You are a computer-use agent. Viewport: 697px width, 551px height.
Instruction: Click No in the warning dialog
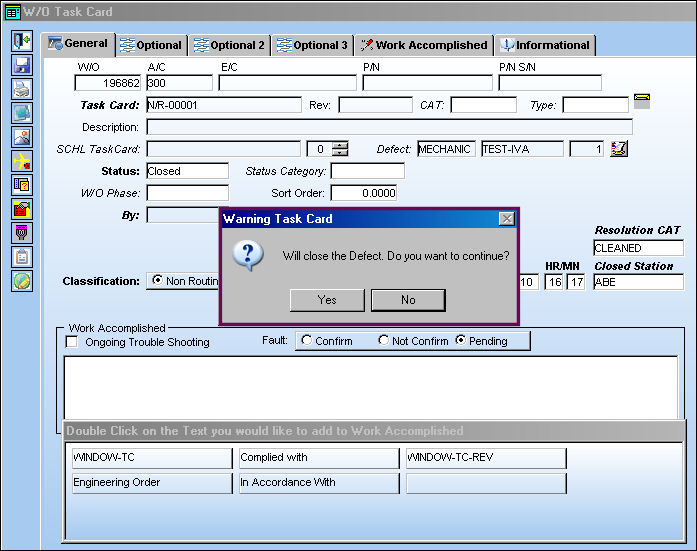point(408,300)
